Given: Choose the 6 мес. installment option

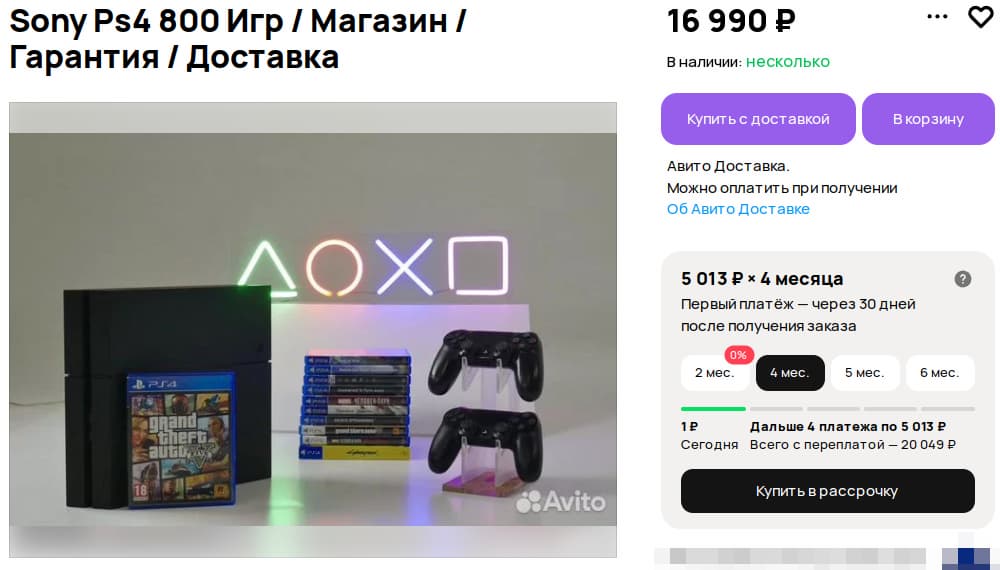Looking at the screenshot, I should [x=939, y=373].
